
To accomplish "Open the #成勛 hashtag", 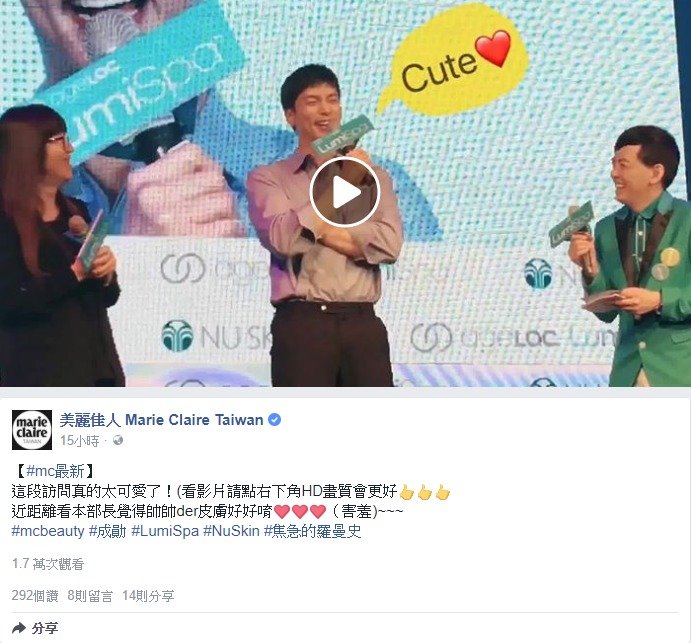I will 108,531.
